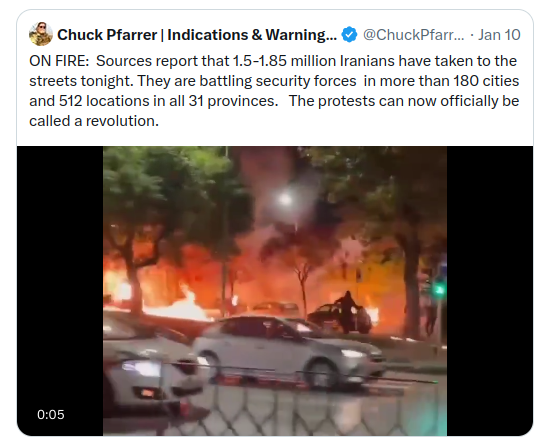
Task: Click the person beside the dark car
Action: pyautogui.click(x=346, y=312)
